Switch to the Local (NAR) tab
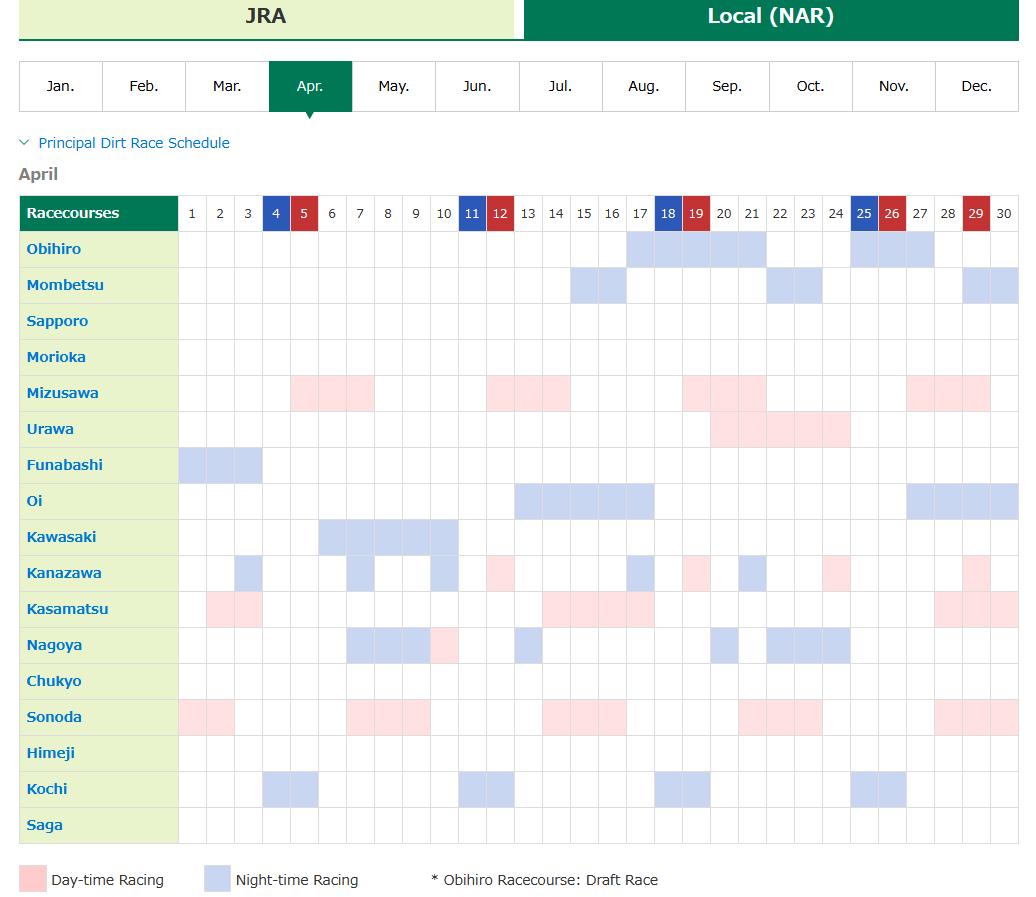 tap(771, 19)
